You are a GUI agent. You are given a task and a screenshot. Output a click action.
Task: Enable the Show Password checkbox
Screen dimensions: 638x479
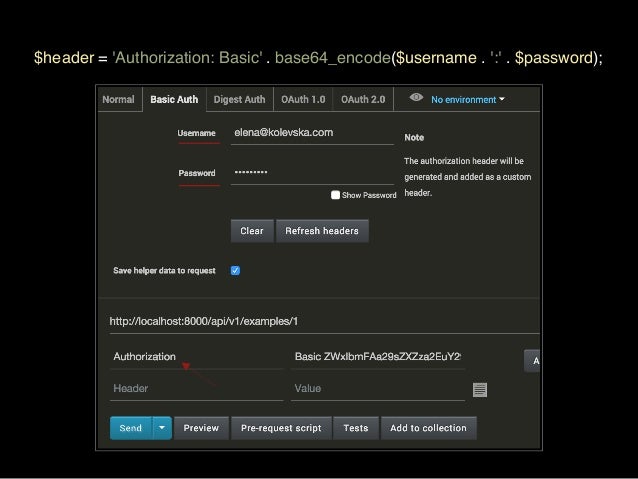[335, 195]
